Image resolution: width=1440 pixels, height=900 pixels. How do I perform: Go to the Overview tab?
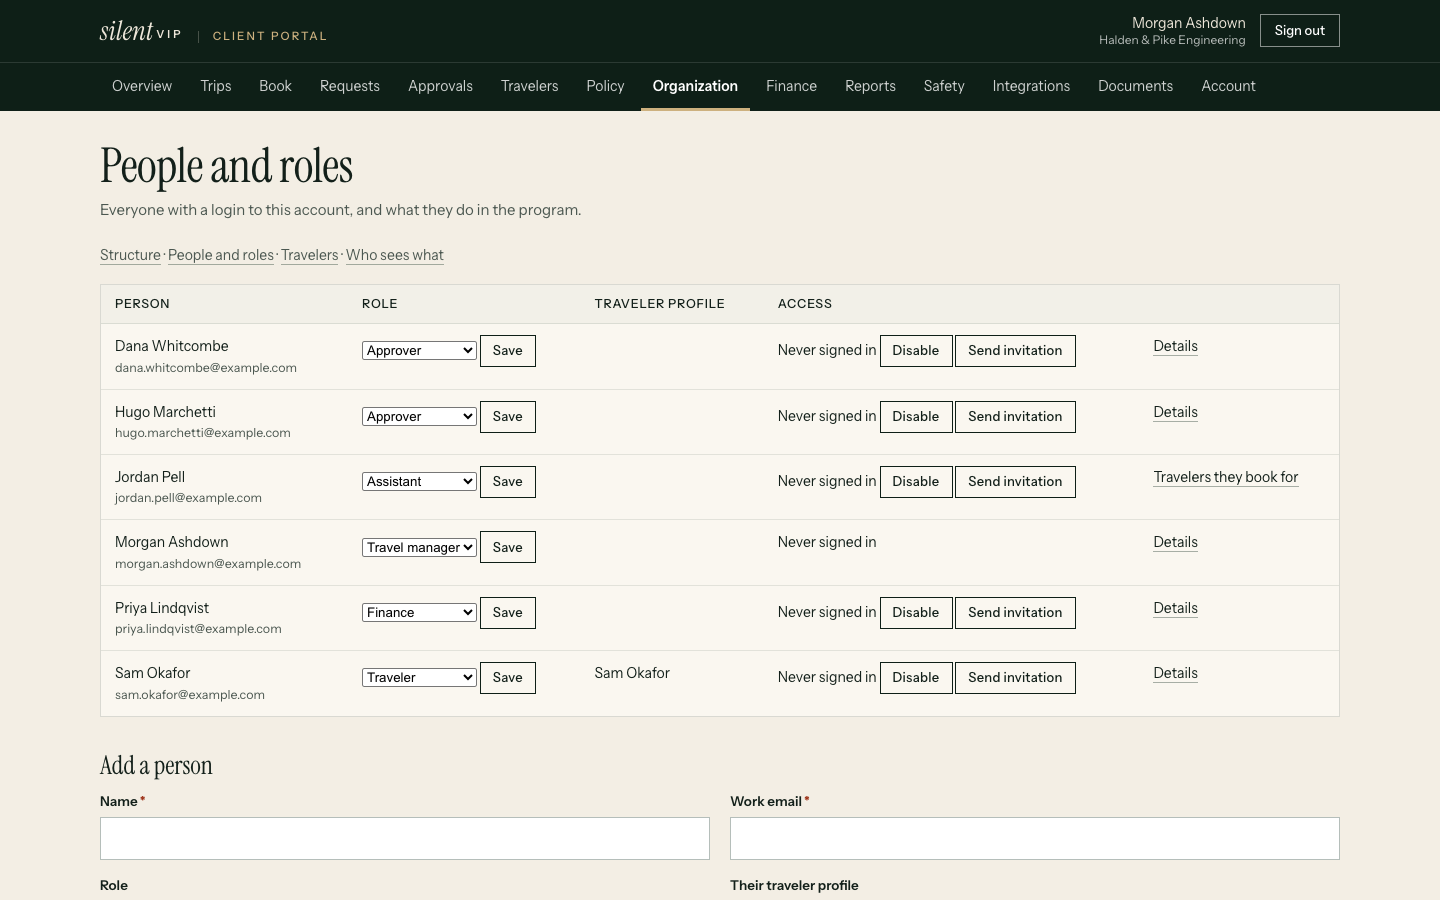point(142,86)
